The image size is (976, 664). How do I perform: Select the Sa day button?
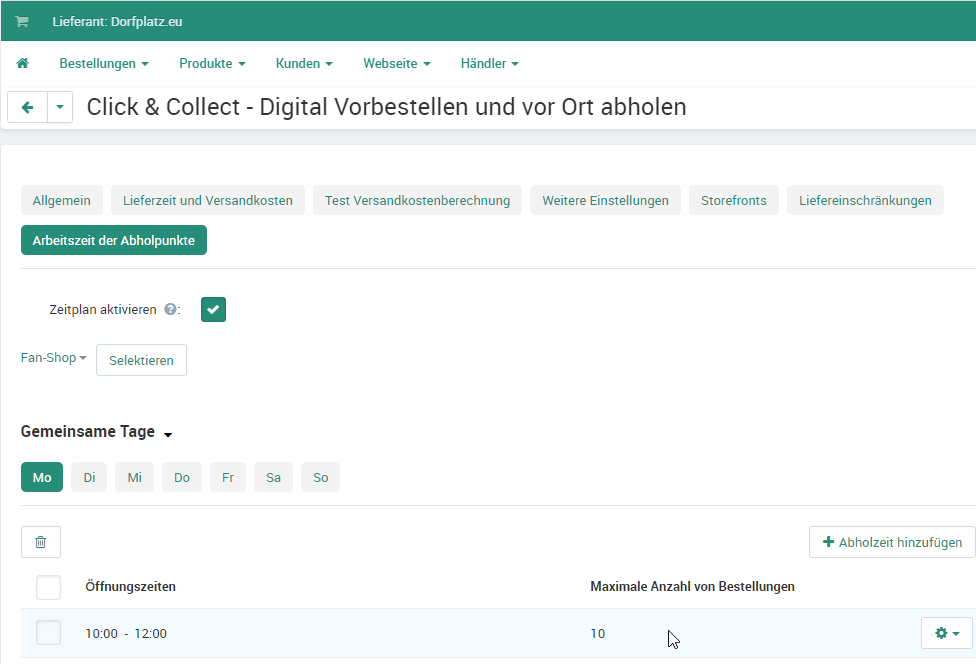pyautogui.click(x=273, y=477)
